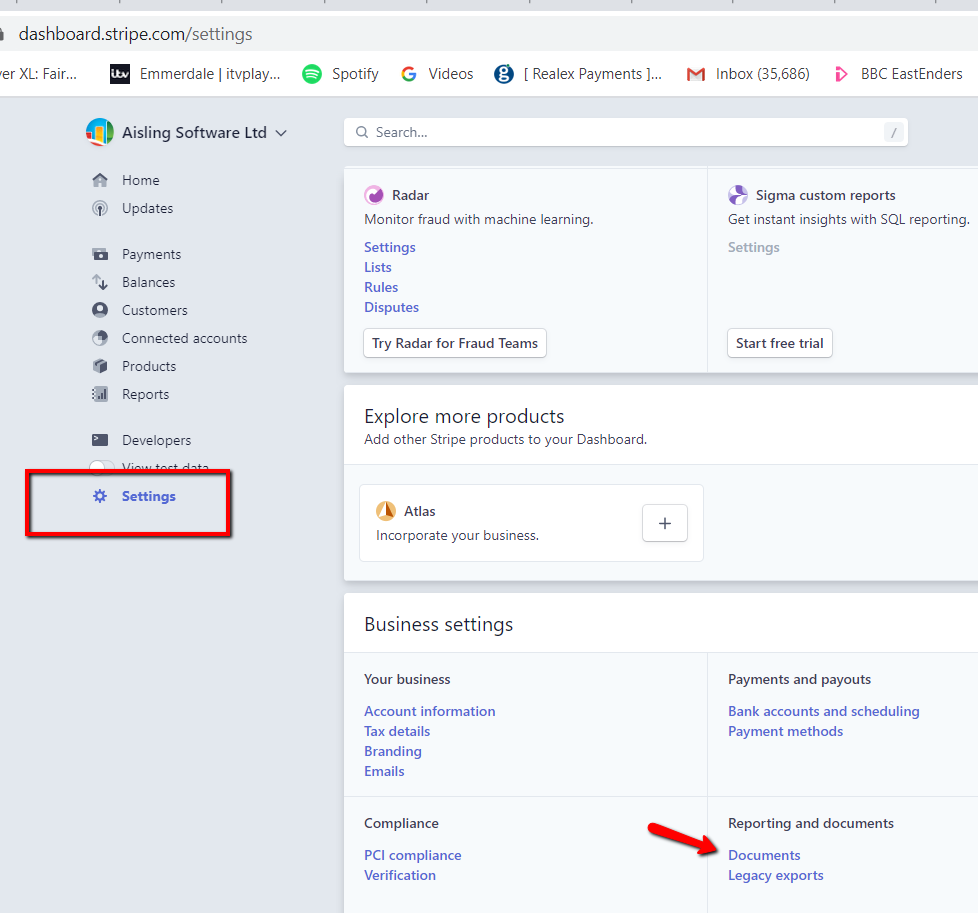Click the Balances arrows icon
978x913 pixels.
100,283
